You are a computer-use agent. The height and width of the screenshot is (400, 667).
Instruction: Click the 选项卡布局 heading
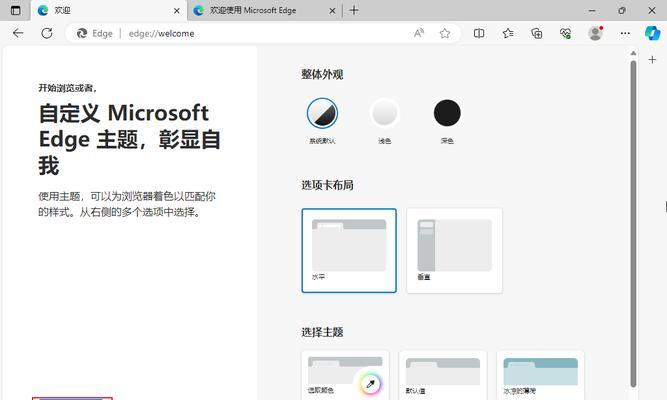point(328,185)
